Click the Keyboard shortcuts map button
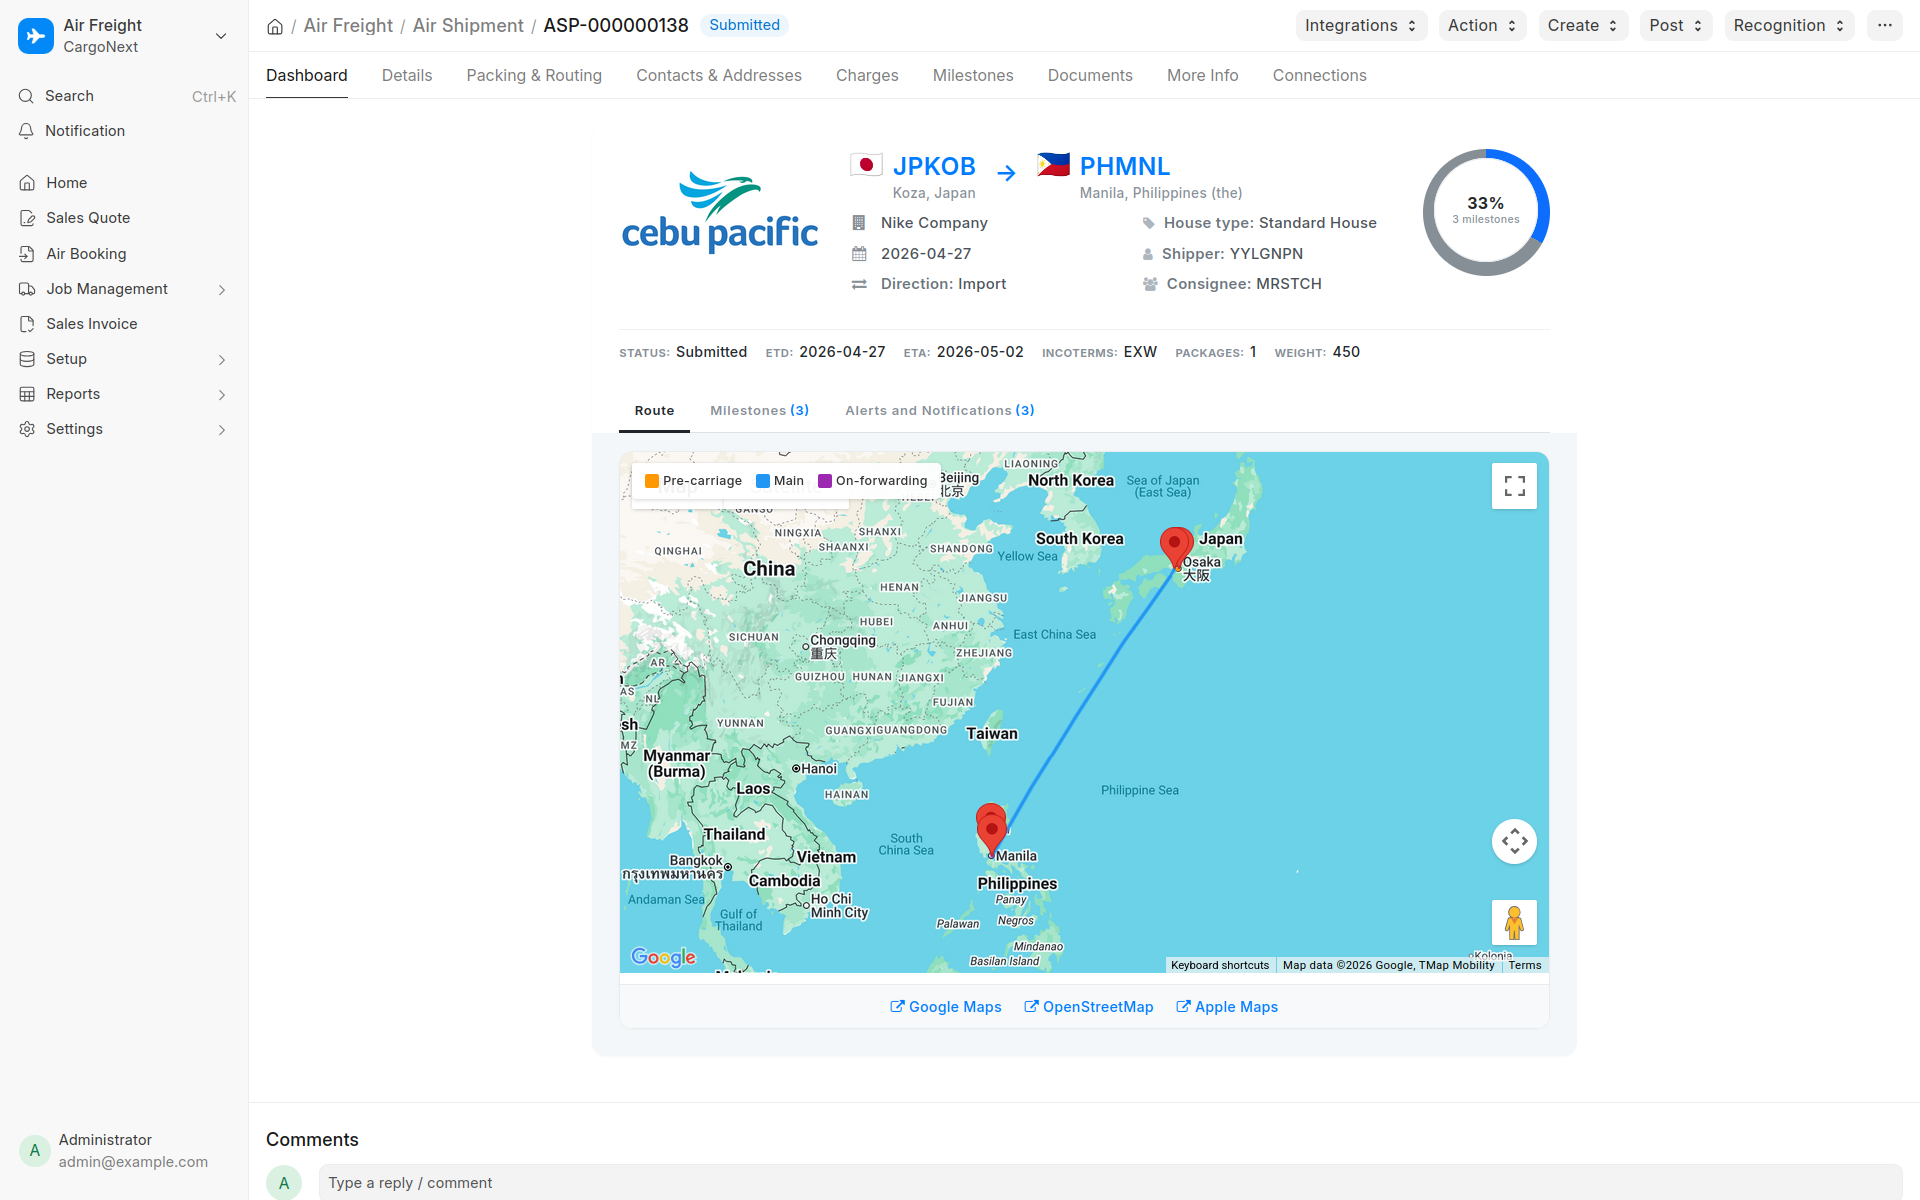Screen dimensions: 1920x1200 (1220, 965)
